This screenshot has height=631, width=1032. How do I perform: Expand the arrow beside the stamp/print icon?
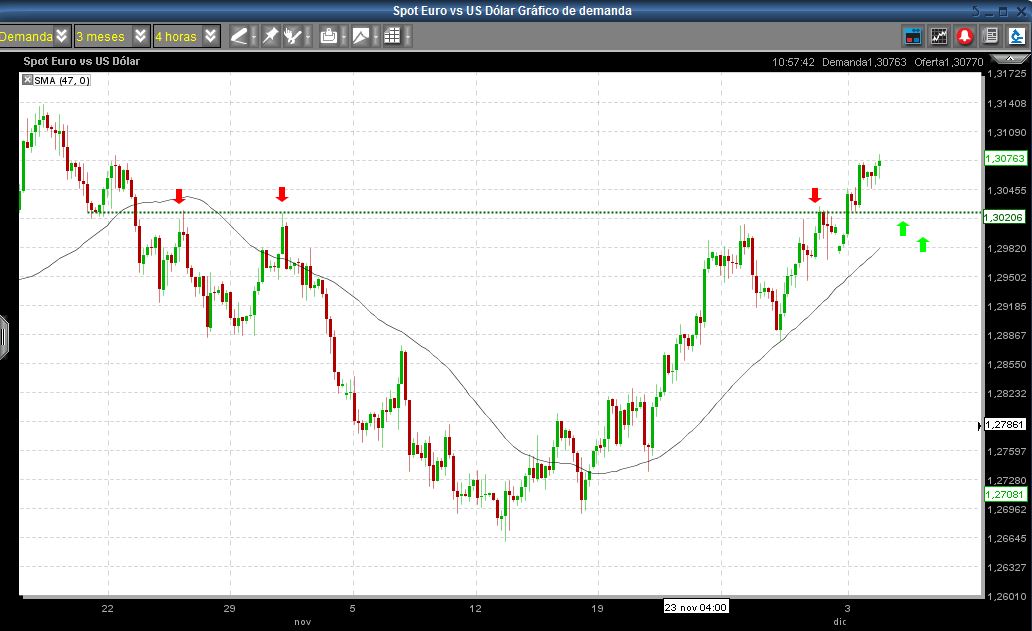pyautogui.click(x=343, y=36)
